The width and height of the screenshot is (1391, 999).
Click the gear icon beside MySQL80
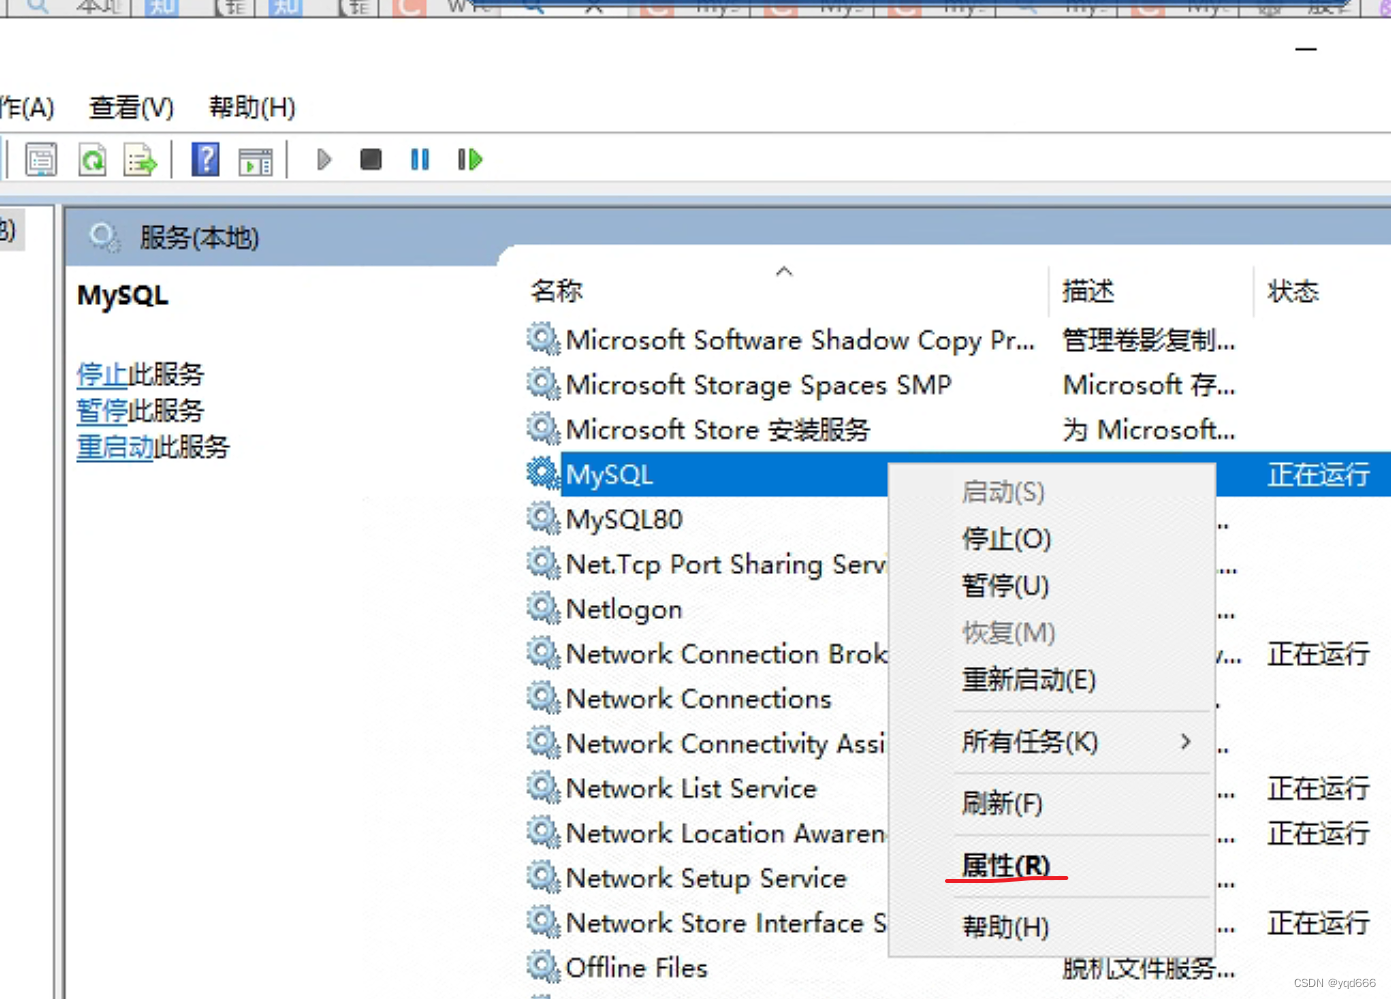(x=543, y=519)
